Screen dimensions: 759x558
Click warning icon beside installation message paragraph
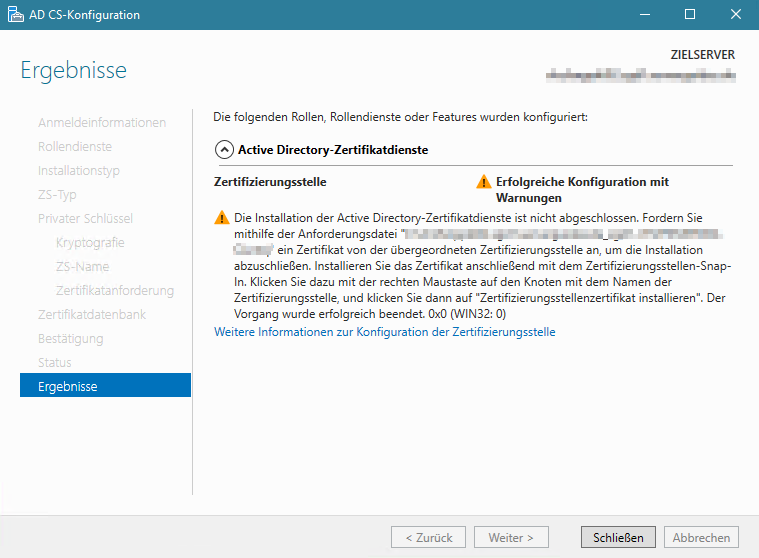click(x=222, y=218)
